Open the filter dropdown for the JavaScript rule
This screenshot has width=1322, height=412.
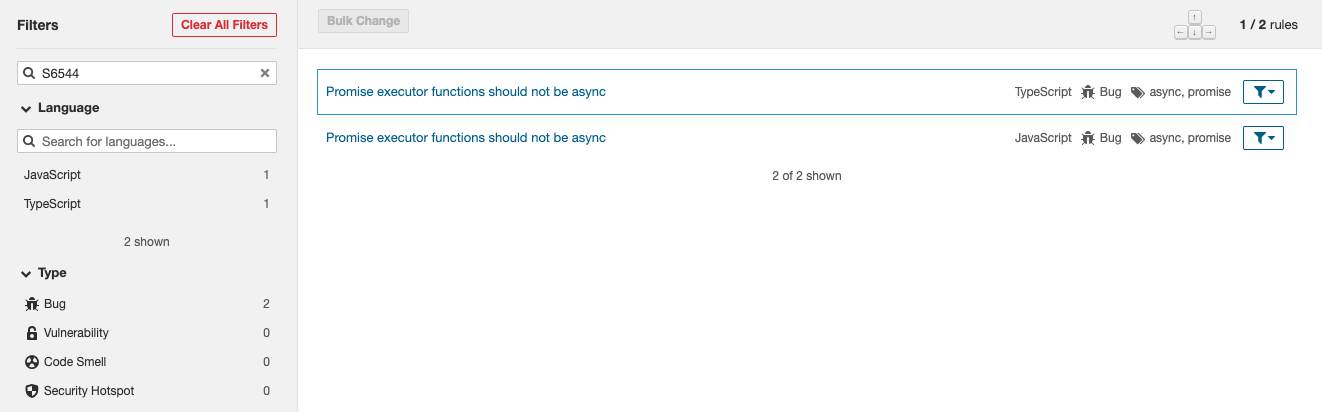click(1263, 138)
